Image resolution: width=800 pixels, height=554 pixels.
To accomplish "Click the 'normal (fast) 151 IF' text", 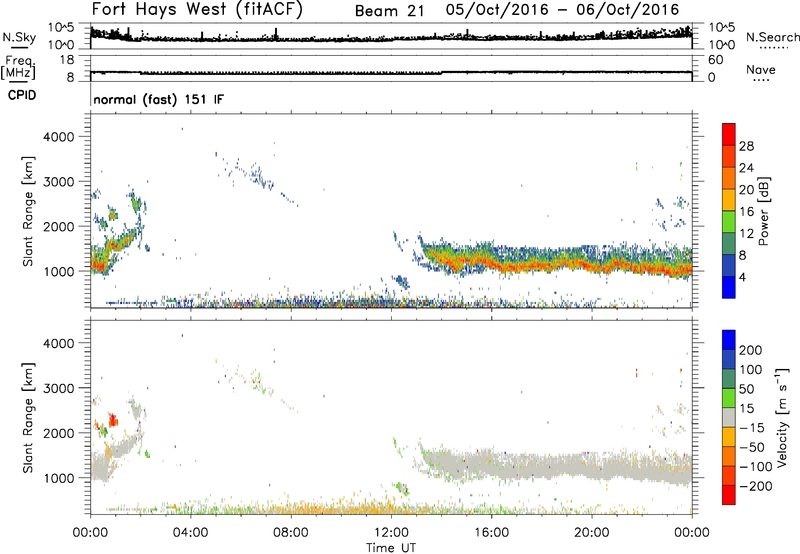I will [x=159, y=99].
